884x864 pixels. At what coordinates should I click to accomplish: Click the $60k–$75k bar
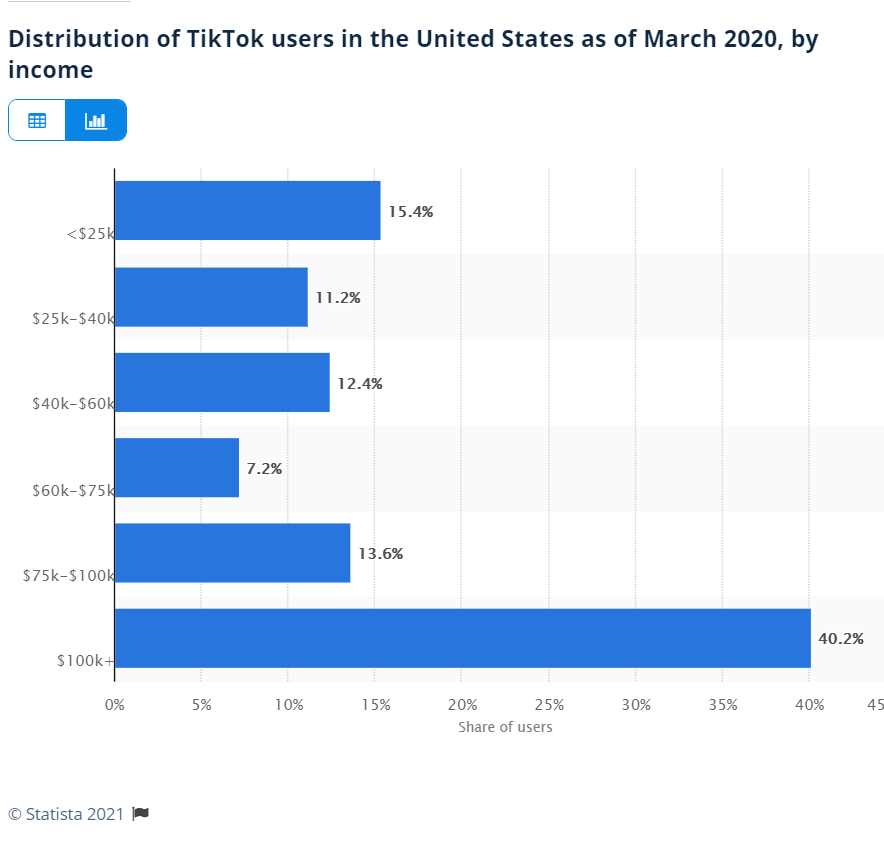pyautogui.click(x=177, y=467)
